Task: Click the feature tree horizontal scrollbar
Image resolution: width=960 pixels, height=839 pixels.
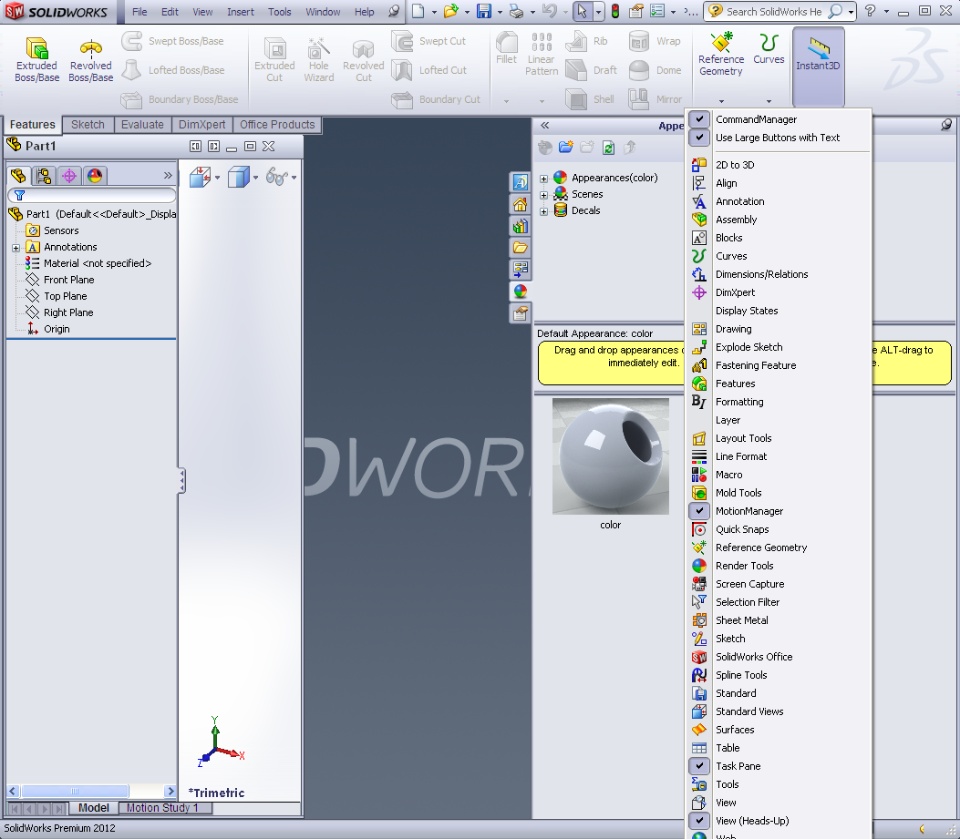Action: (x=91, y=791)
